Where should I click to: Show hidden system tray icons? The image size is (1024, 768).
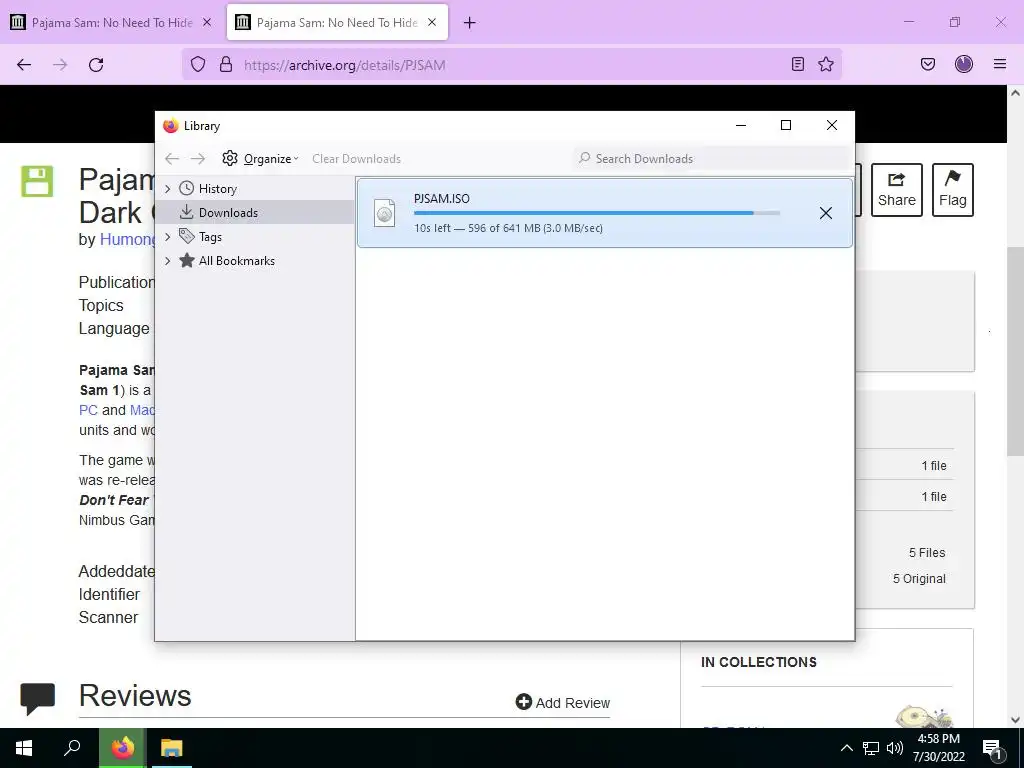pyautogui.click(x=846, y=748)
